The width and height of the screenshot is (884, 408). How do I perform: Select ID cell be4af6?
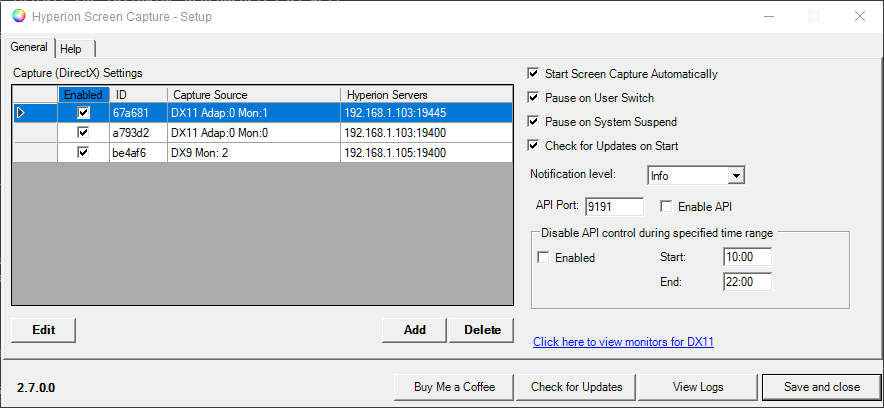(139, 153)
